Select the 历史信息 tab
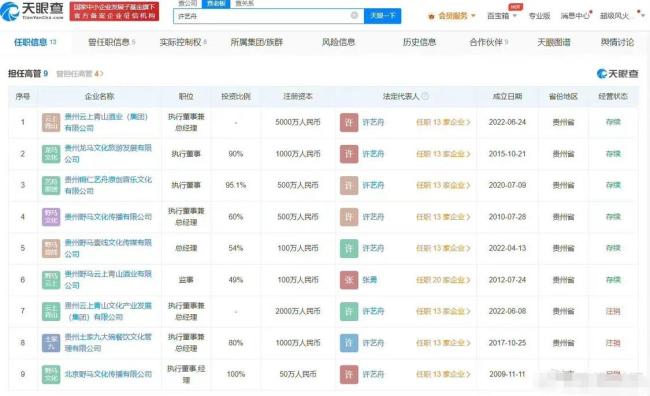Image resolution: width=650 pixels, height=396 pixels. coord(420,42)
